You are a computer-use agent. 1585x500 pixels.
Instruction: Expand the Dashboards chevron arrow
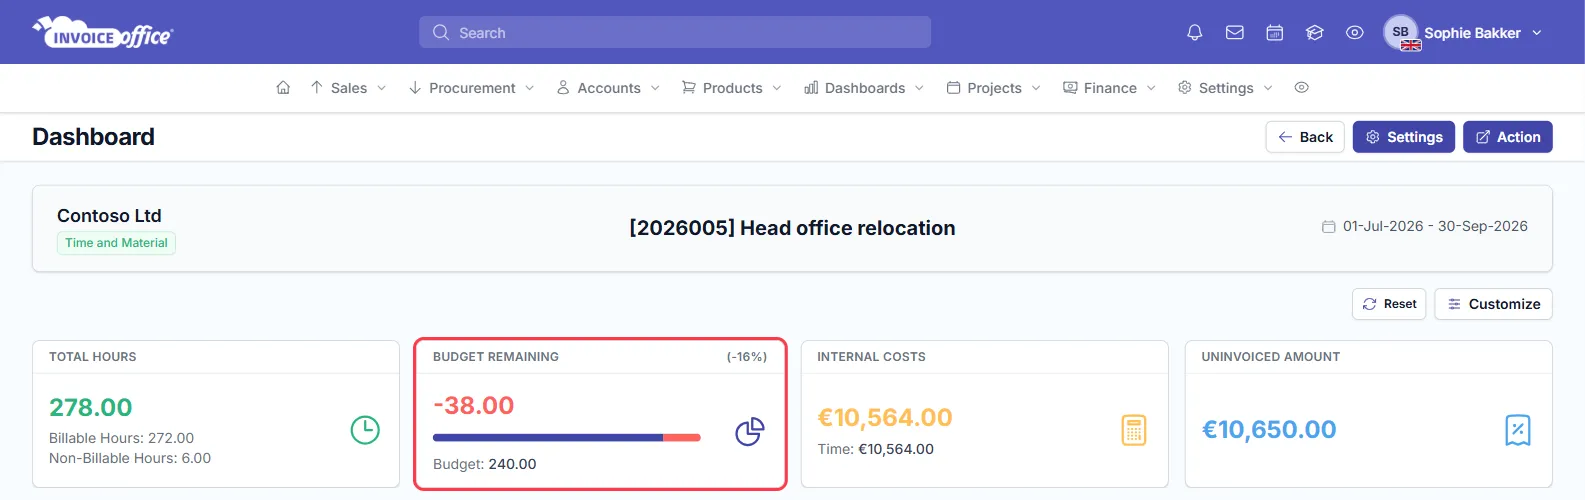pyautogui.click(x=919, y=88)
